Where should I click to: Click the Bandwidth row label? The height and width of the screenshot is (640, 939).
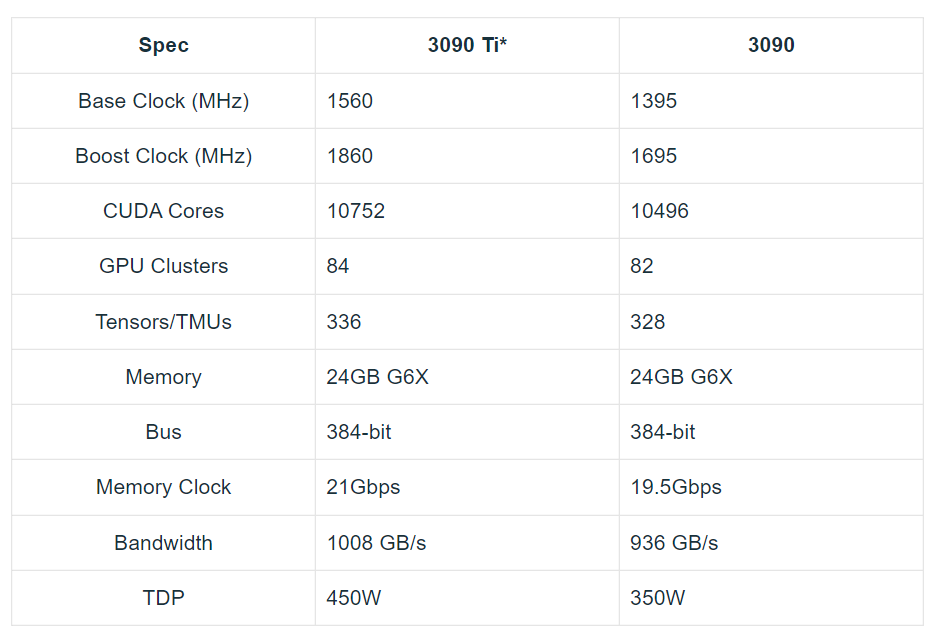tap(163, 543)
